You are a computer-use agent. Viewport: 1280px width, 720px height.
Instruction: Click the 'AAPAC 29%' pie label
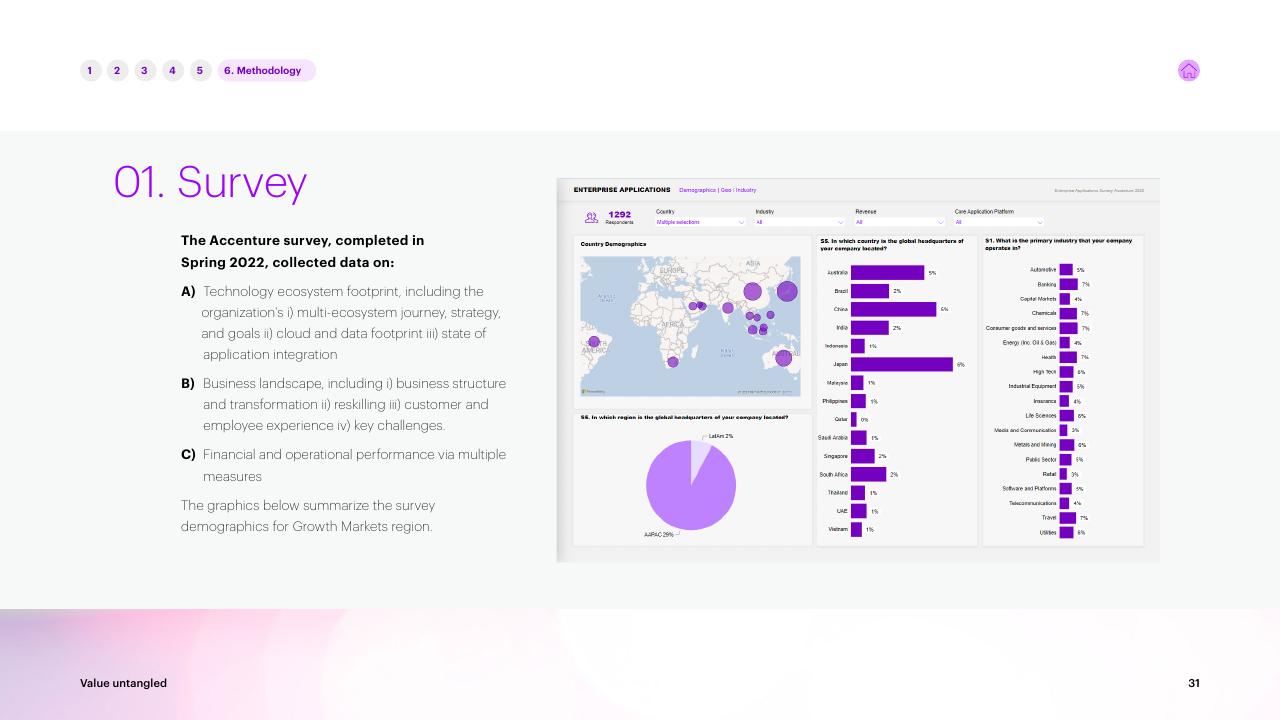[658, 535]
